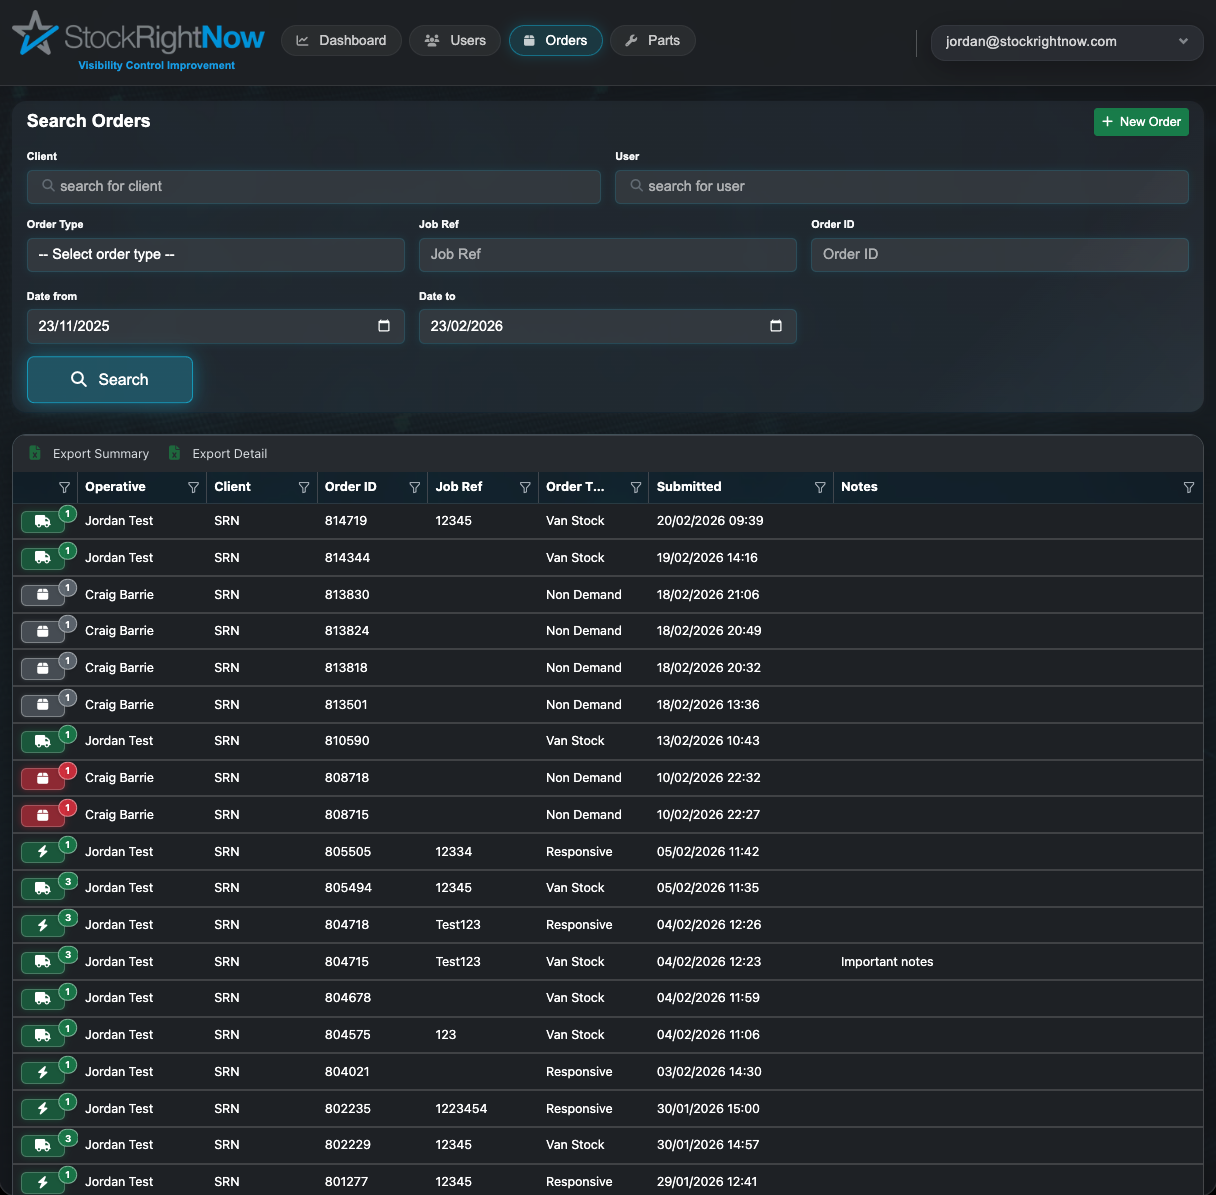Open the grey box icon on order 813830
Screen dimensions: 1216x1195
click(42, 594)
